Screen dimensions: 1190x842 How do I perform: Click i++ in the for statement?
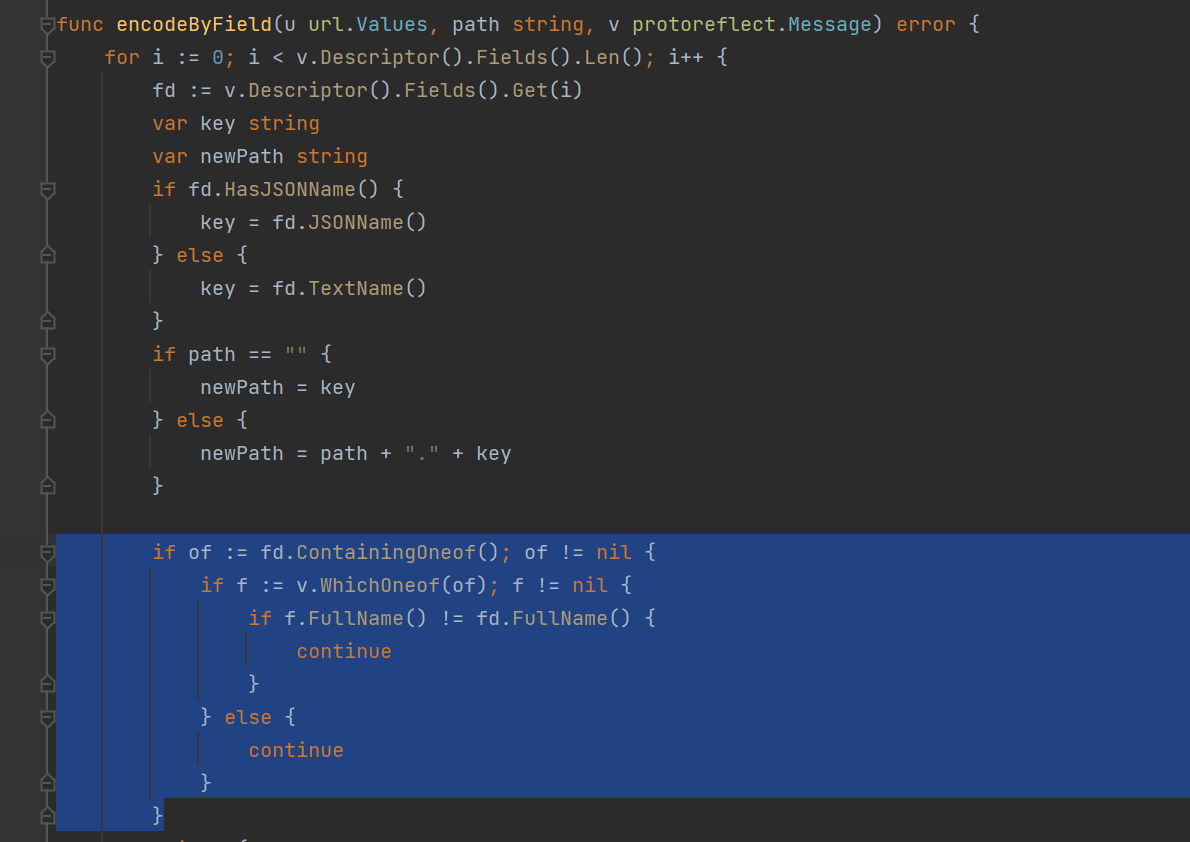click(x=685, y=58)
